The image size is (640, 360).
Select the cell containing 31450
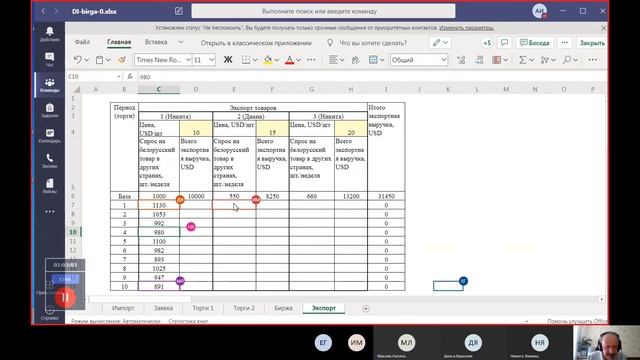(x=386, y=196)
